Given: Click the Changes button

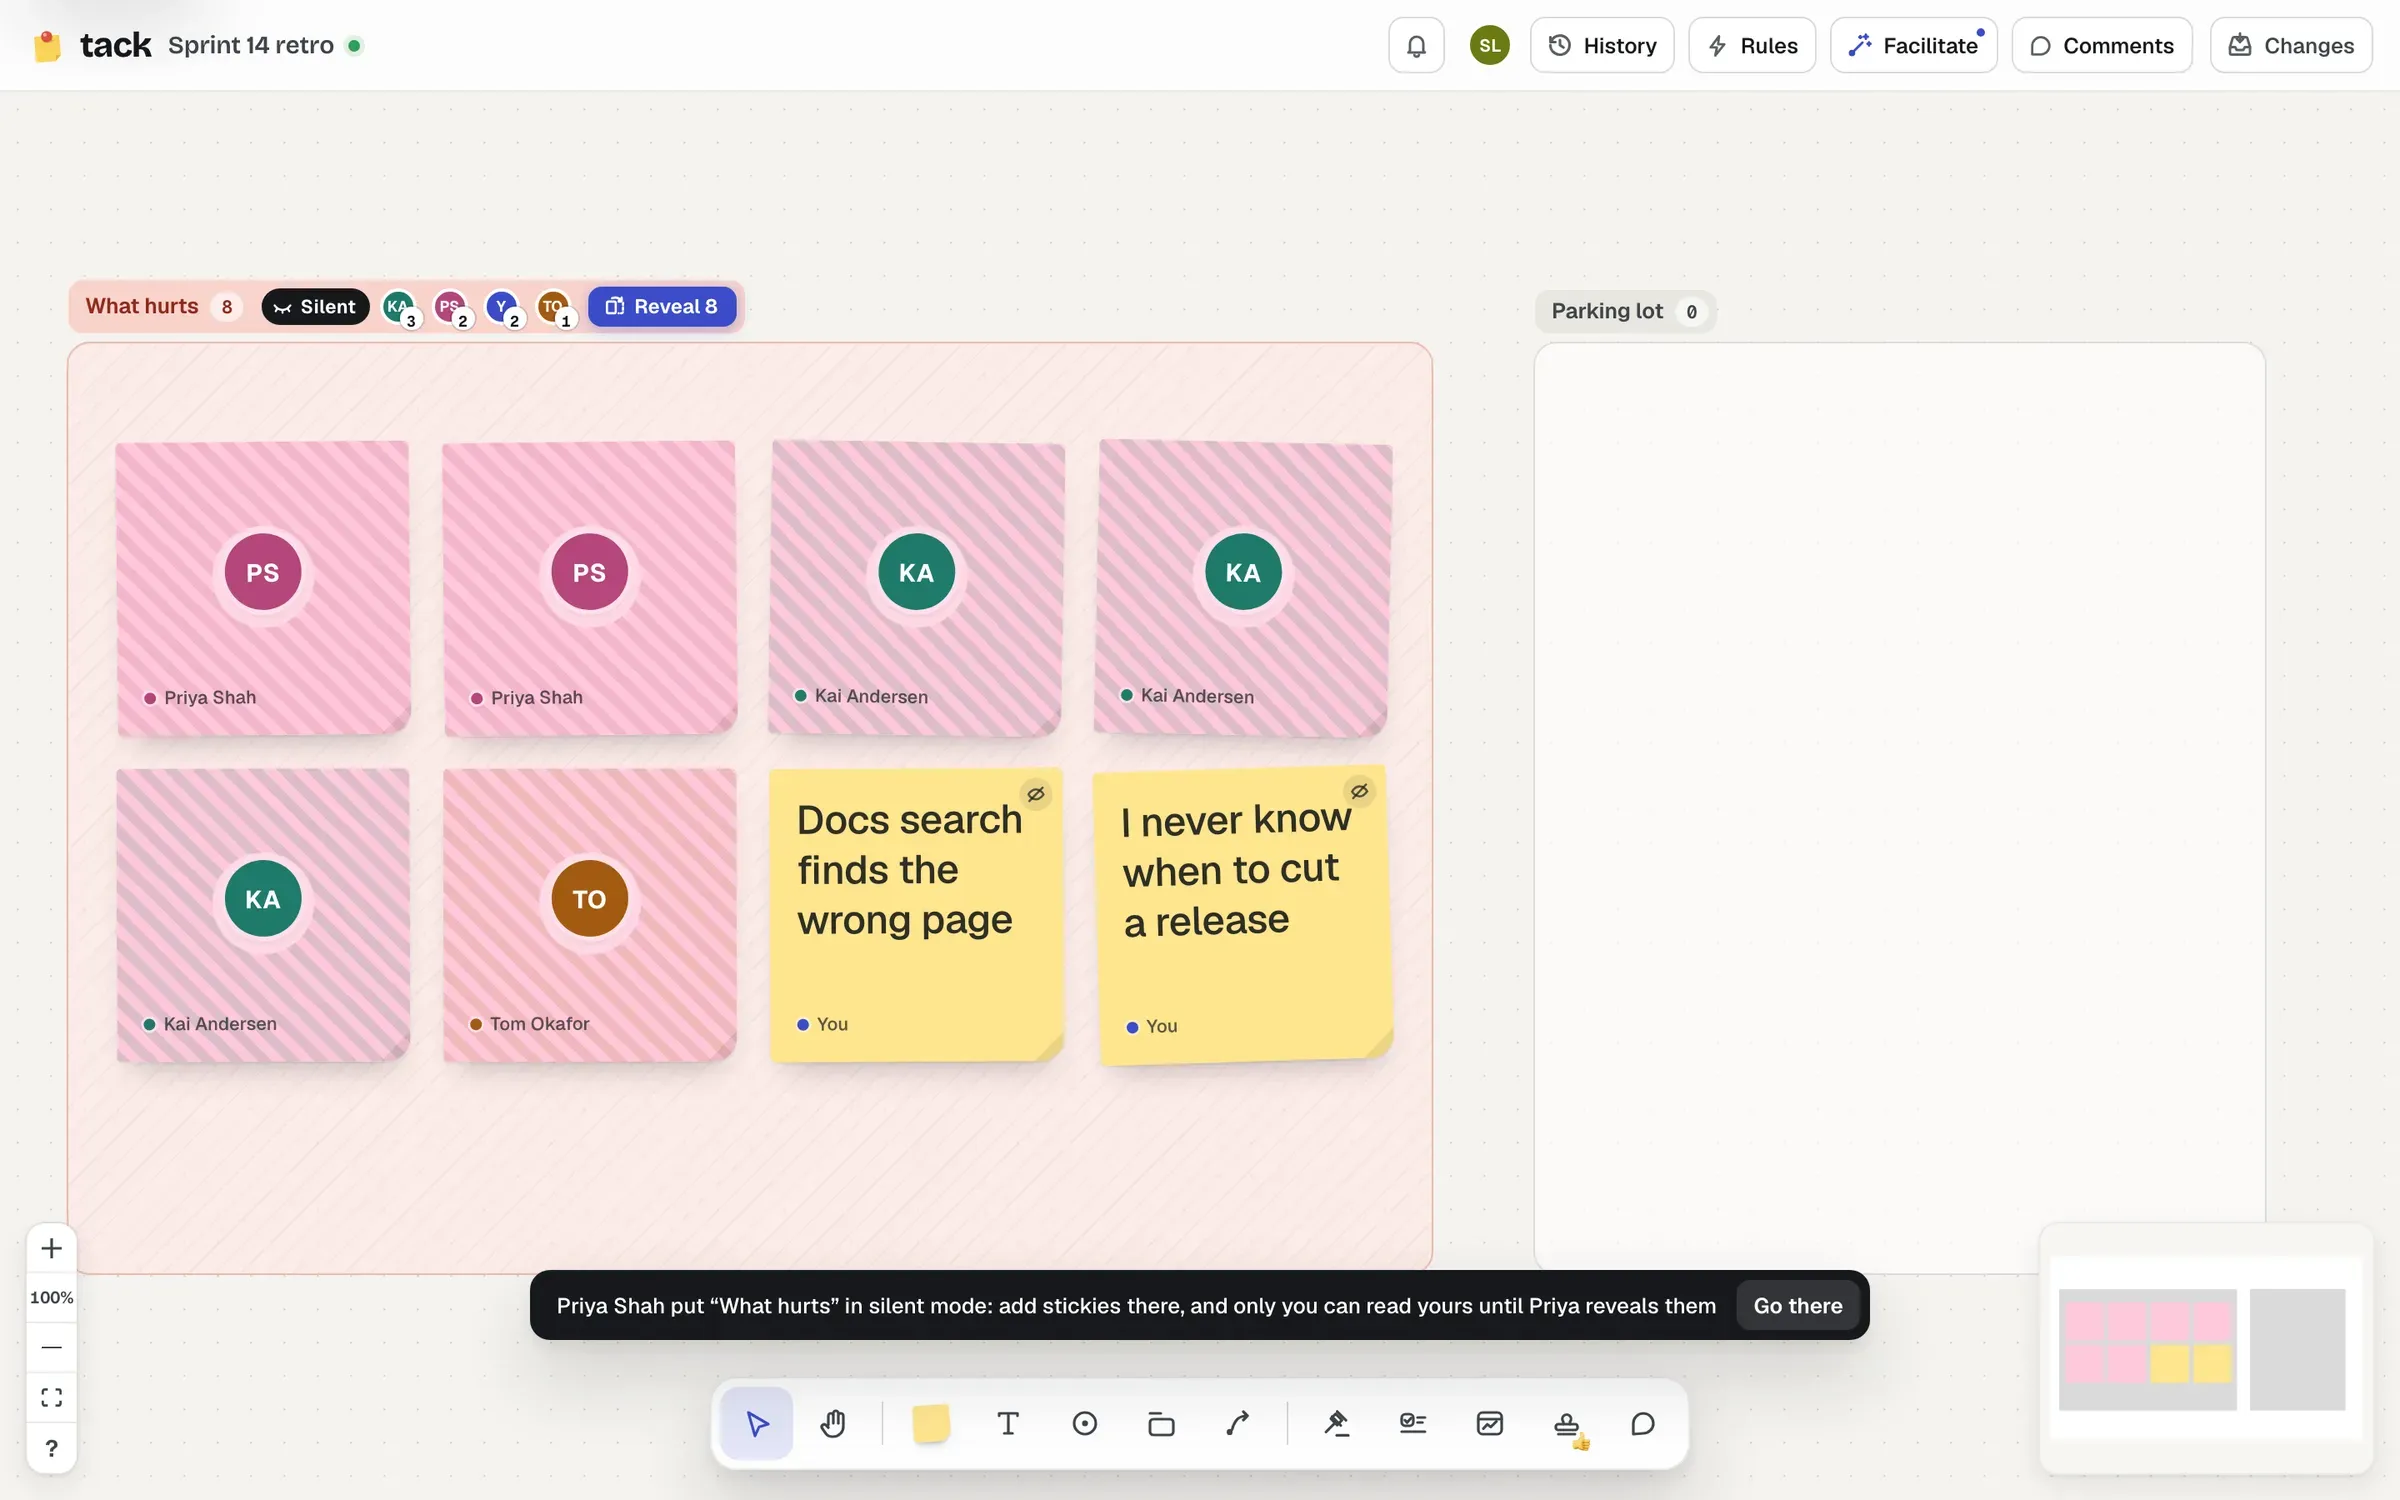Looking at the screenshot, I should click(x=2291, y=45).
